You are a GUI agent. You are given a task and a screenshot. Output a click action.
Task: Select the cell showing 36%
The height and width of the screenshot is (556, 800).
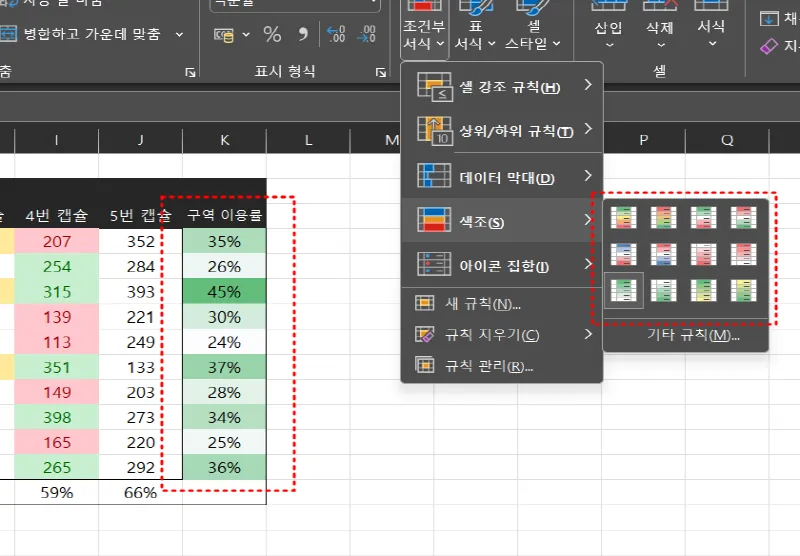pos(224,467)
